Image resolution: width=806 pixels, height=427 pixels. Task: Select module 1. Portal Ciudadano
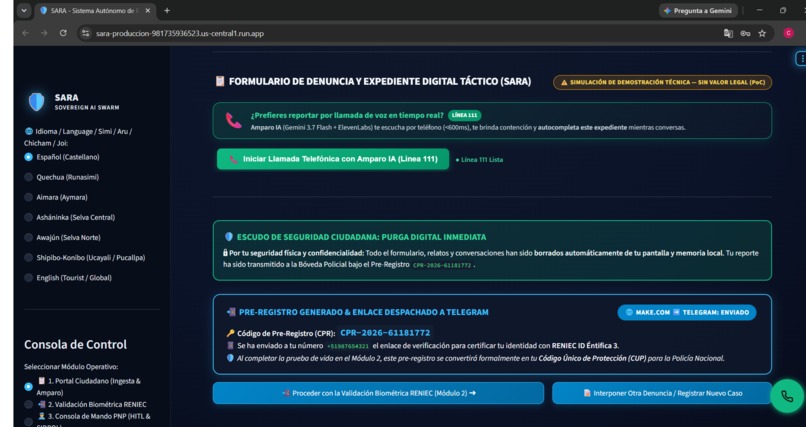click(x=82, y=386)
